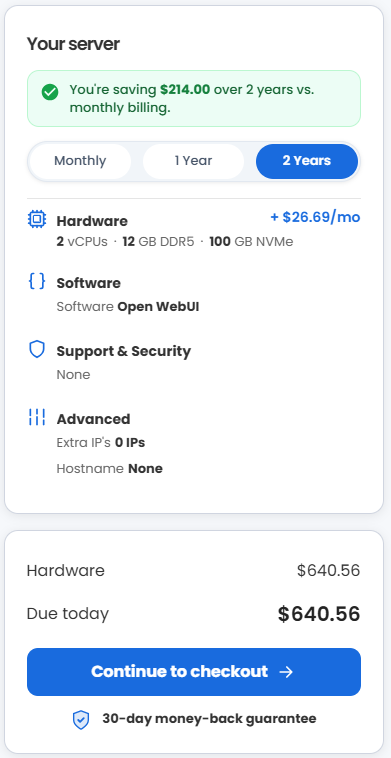Click the Software curly braces icon
The width and height of the screenshot is (391, 758).
(x=37, y=281)
